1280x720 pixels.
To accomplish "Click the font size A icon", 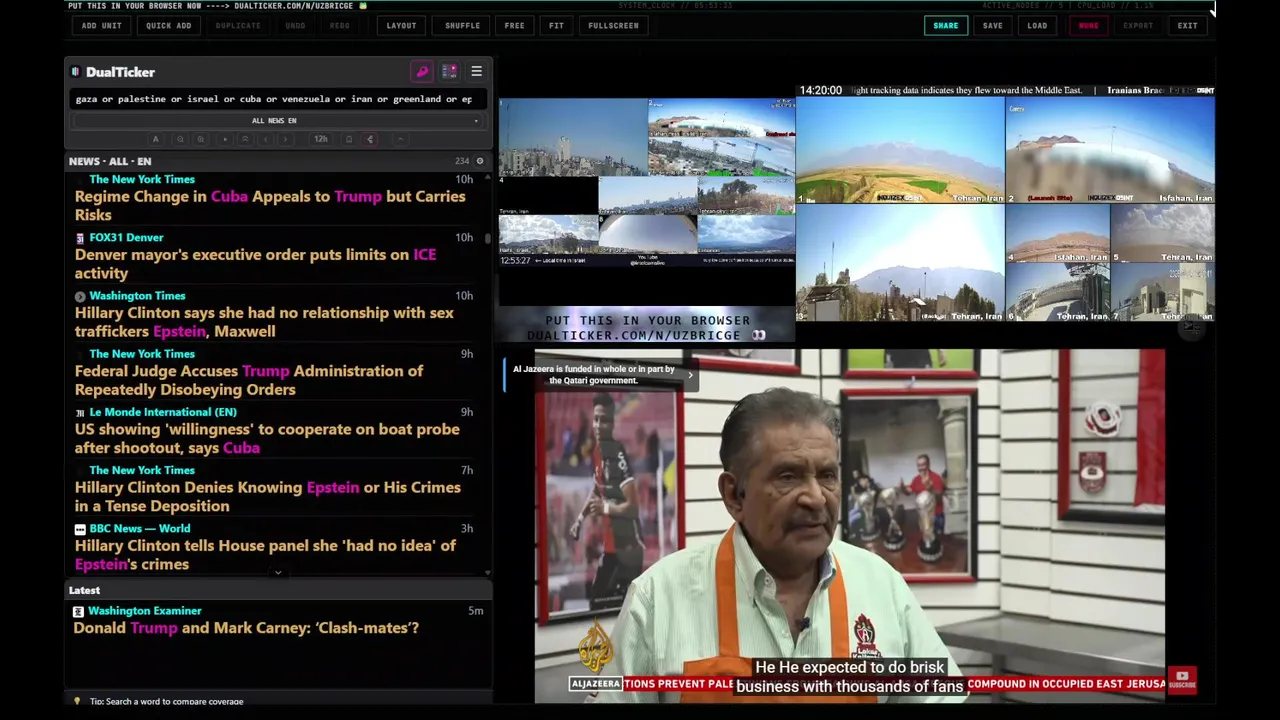I will (x=155, y=139).
